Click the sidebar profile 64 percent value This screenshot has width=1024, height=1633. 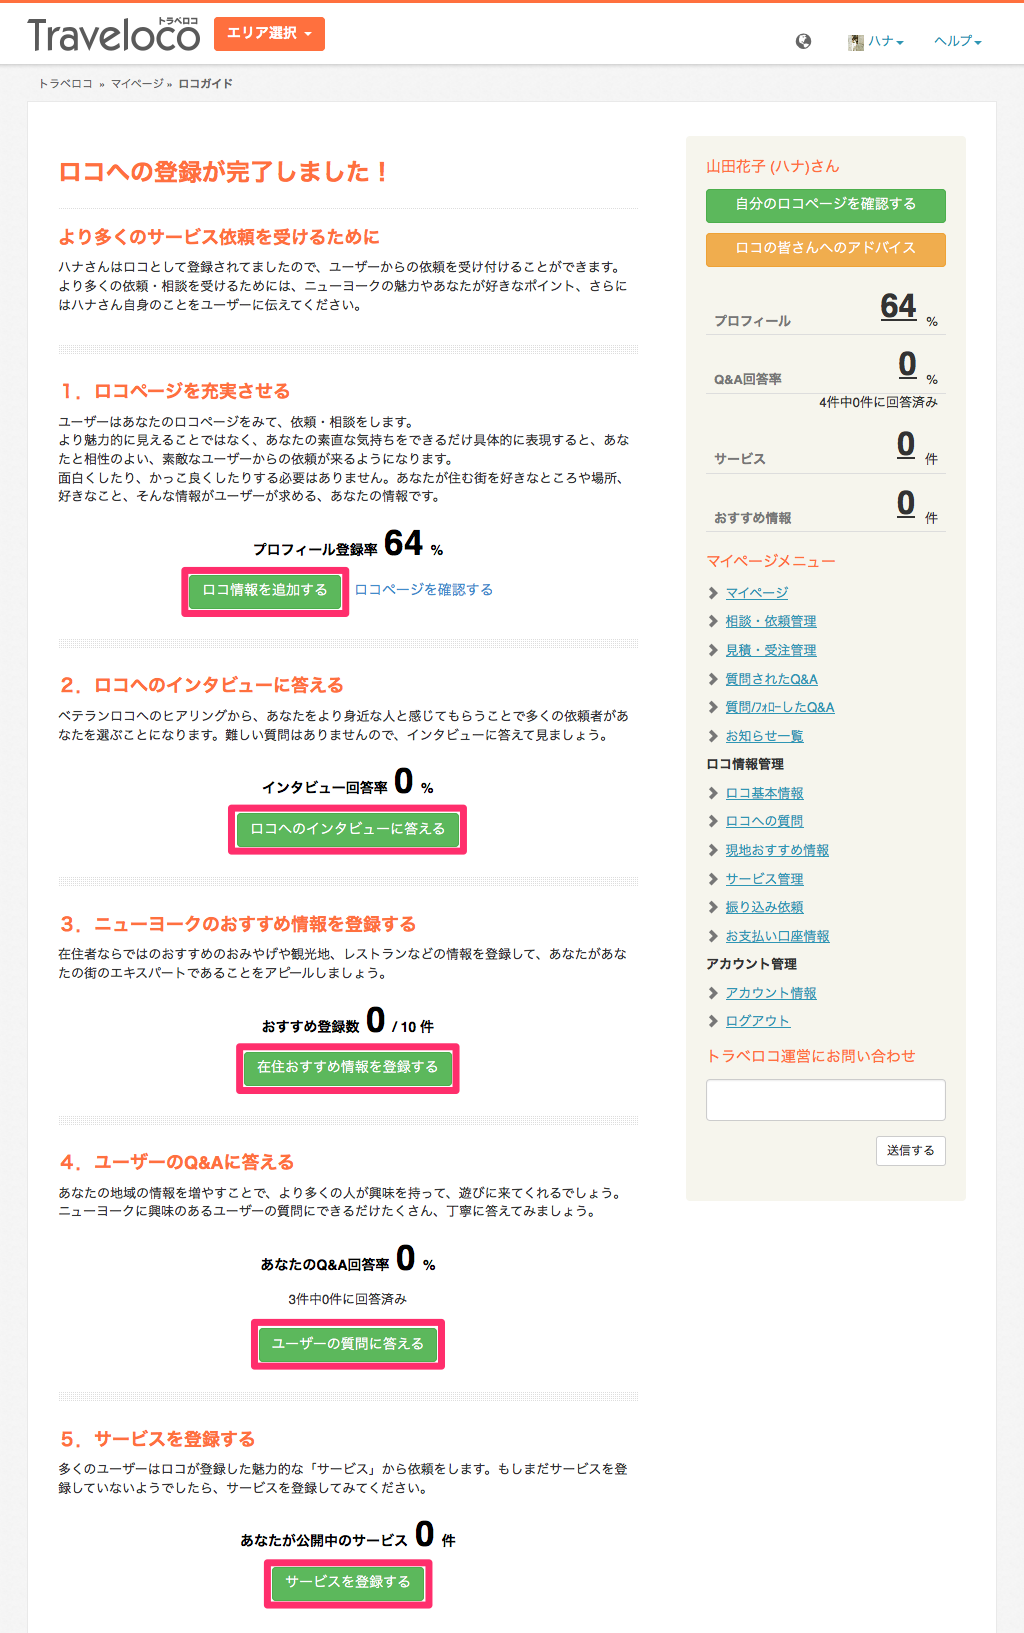(898, 306)
